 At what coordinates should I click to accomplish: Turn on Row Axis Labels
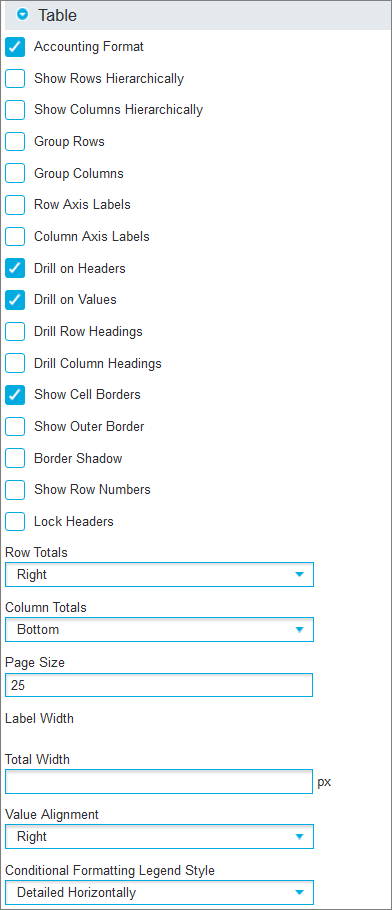tap(15, 205)
